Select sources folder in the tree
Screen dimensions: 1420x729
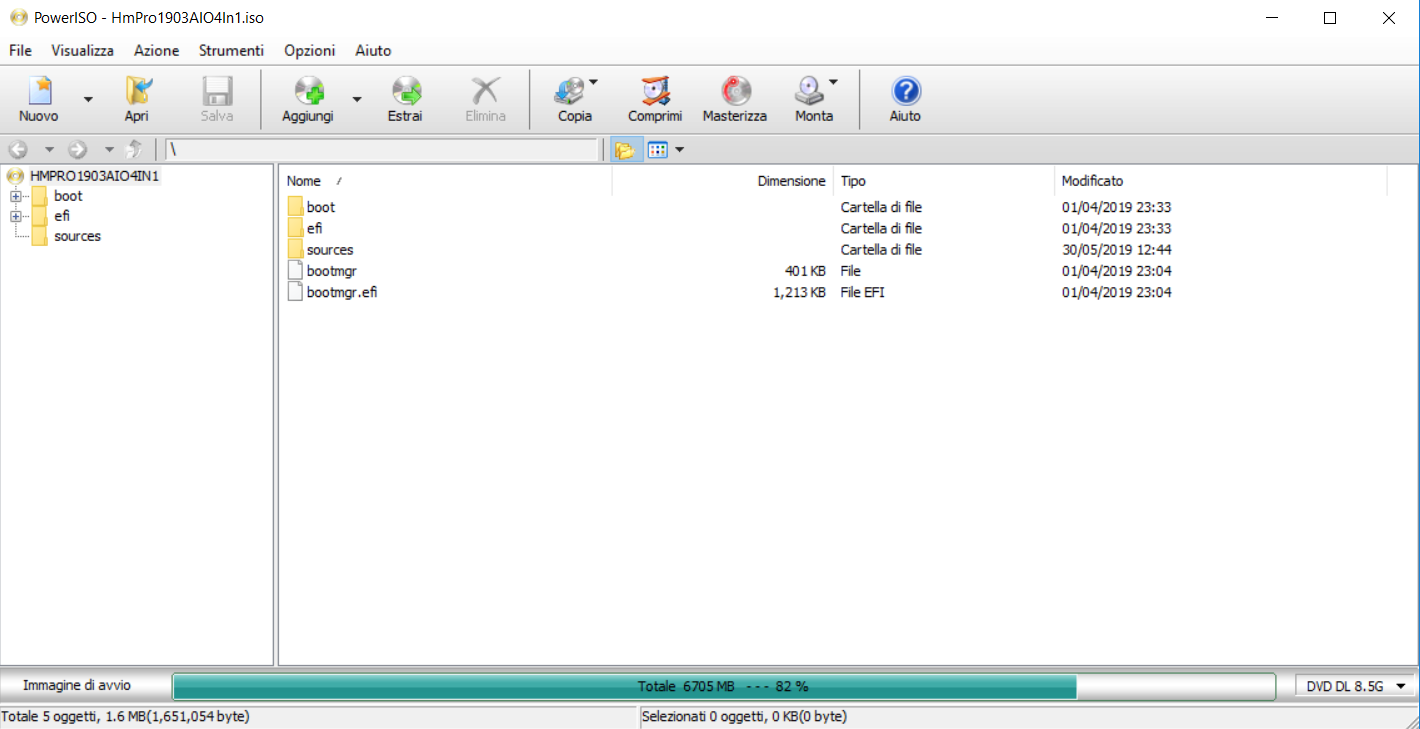click(x=77, y=236)
